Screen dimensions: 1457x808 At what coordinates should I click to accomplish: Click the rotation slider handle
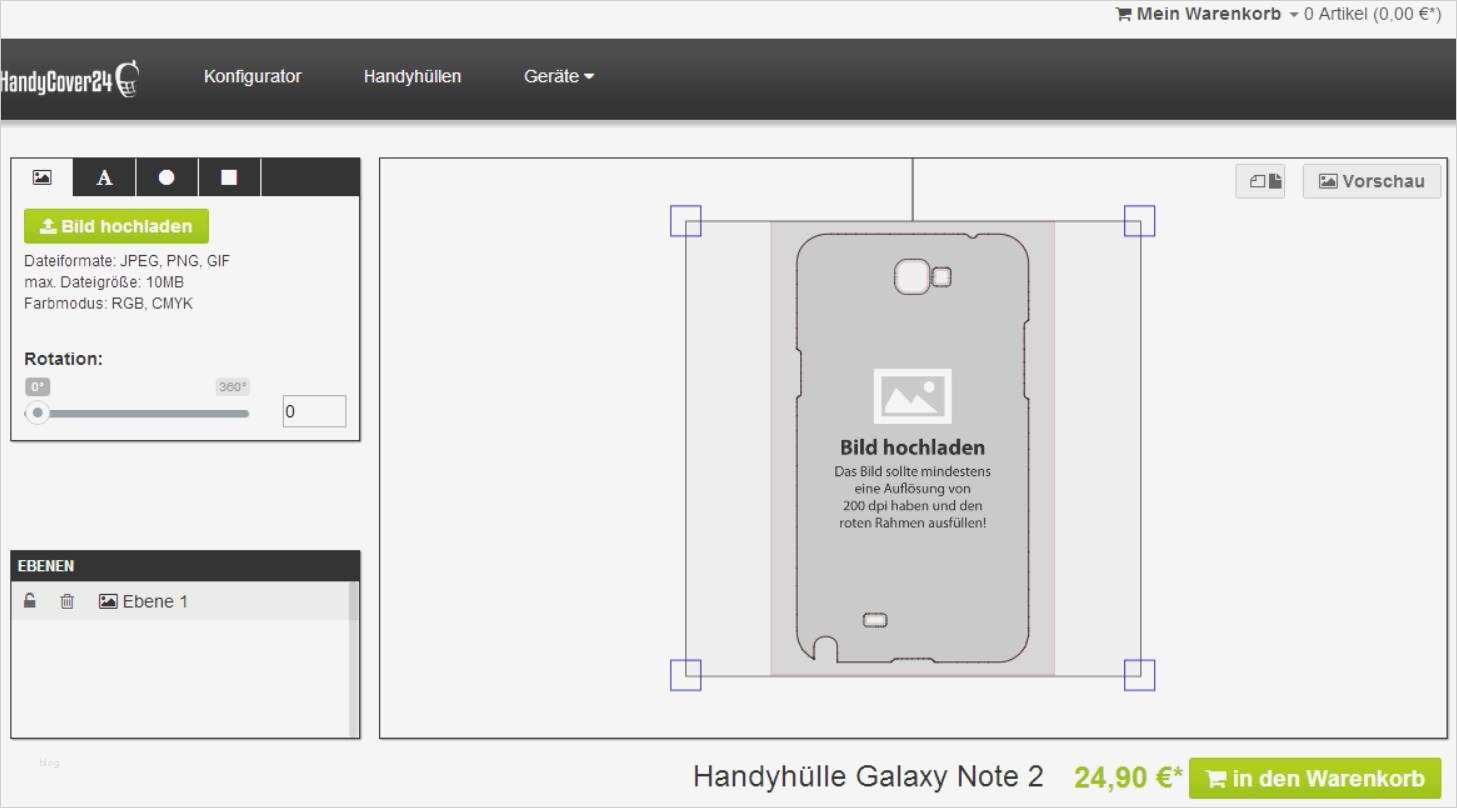(38, 413)
